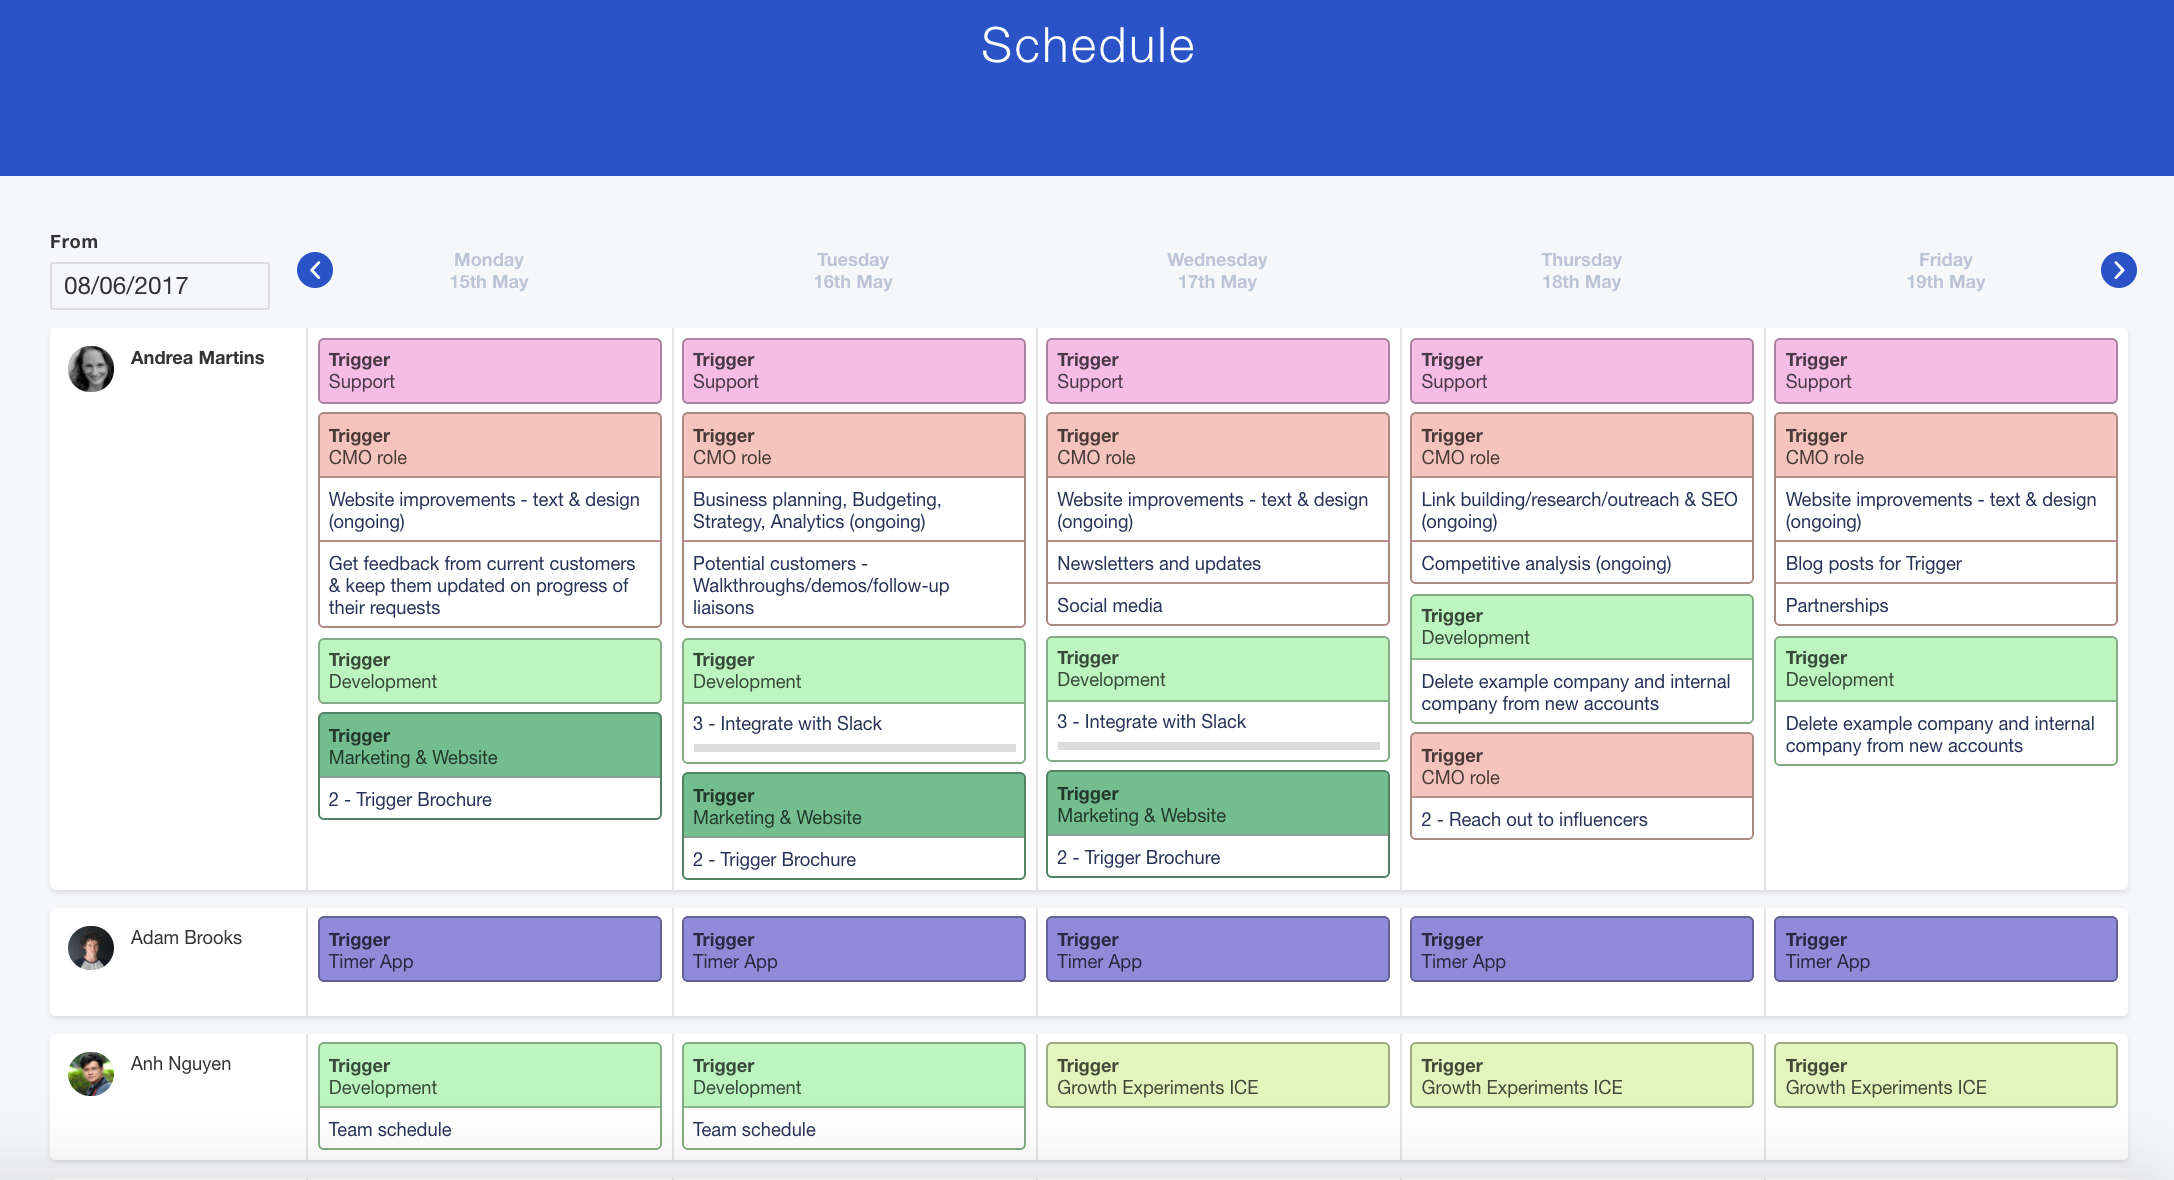Navigate to the next week
Screen dimensions: 2174x1180
point(2117,270)
